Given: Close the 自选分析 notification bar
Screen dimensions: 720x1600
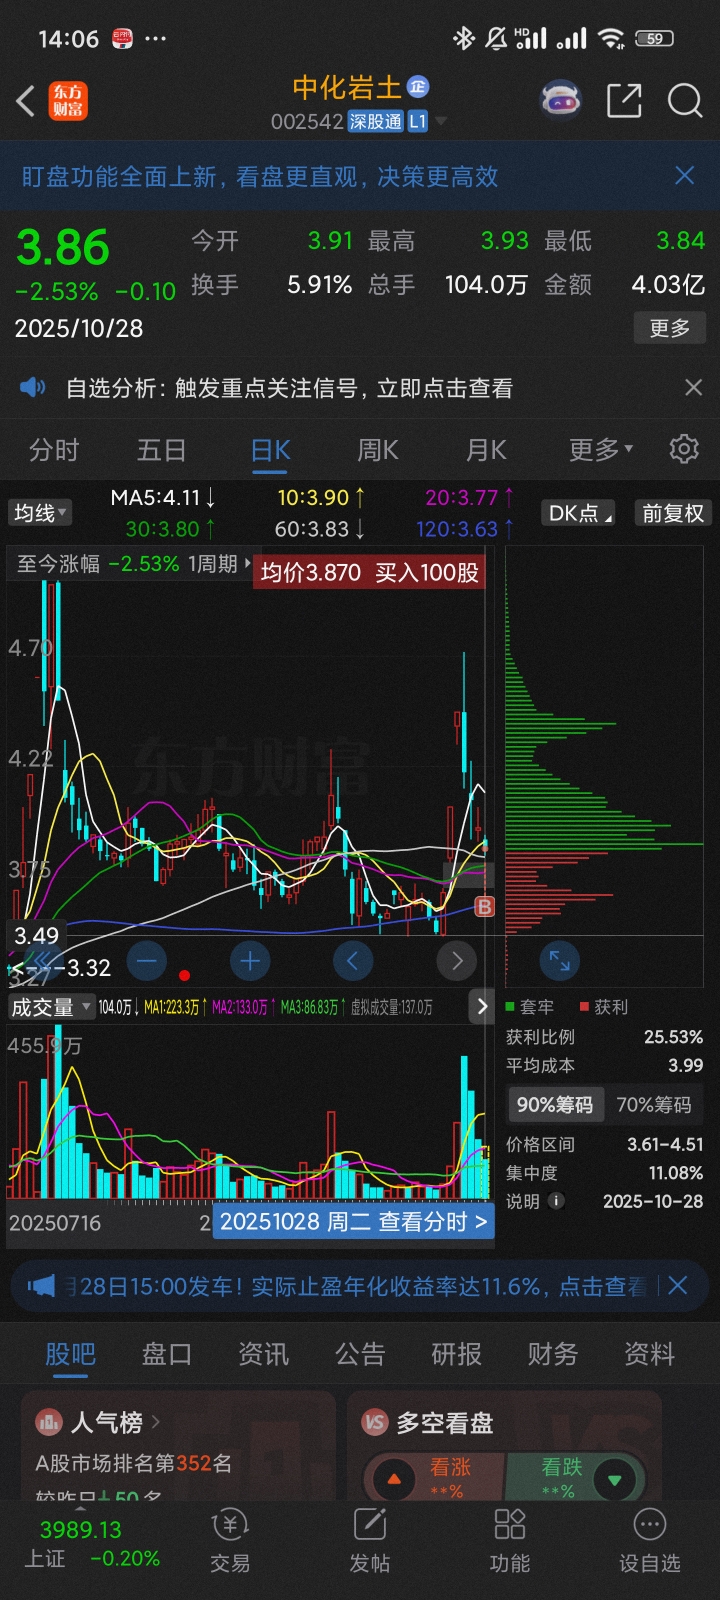Looking at the screenshot, I should (x=694, y=387).
